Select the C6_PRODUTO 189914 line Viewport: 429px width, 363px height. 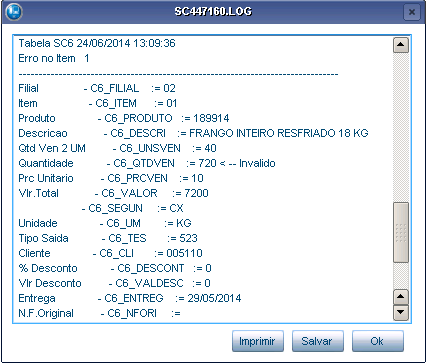124,118
